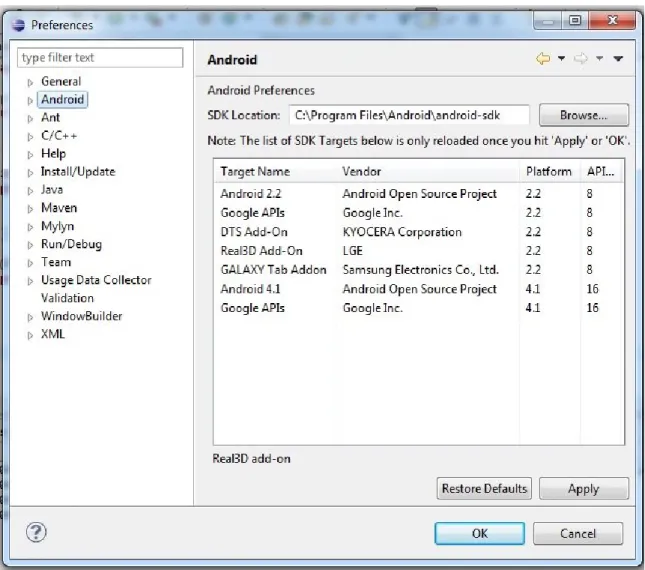Expand the C/C++ tree node
The height and width of the screenshot is (570, 645).
(x=30, y=137)
